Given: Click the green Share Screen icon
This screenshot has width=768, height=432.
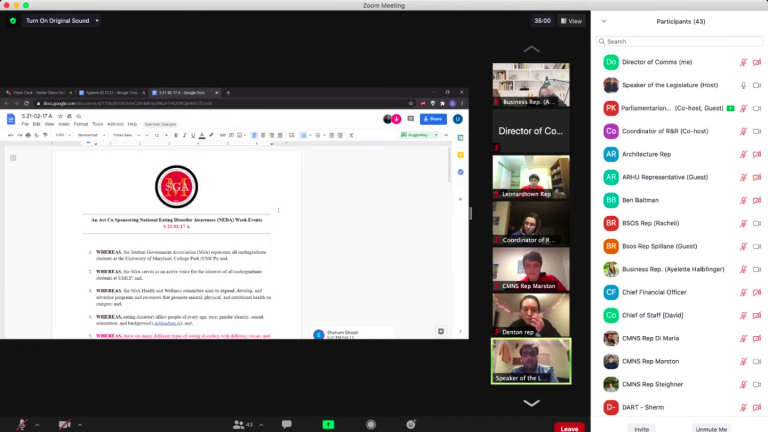Looking at the screenshot, I should 327,424.
